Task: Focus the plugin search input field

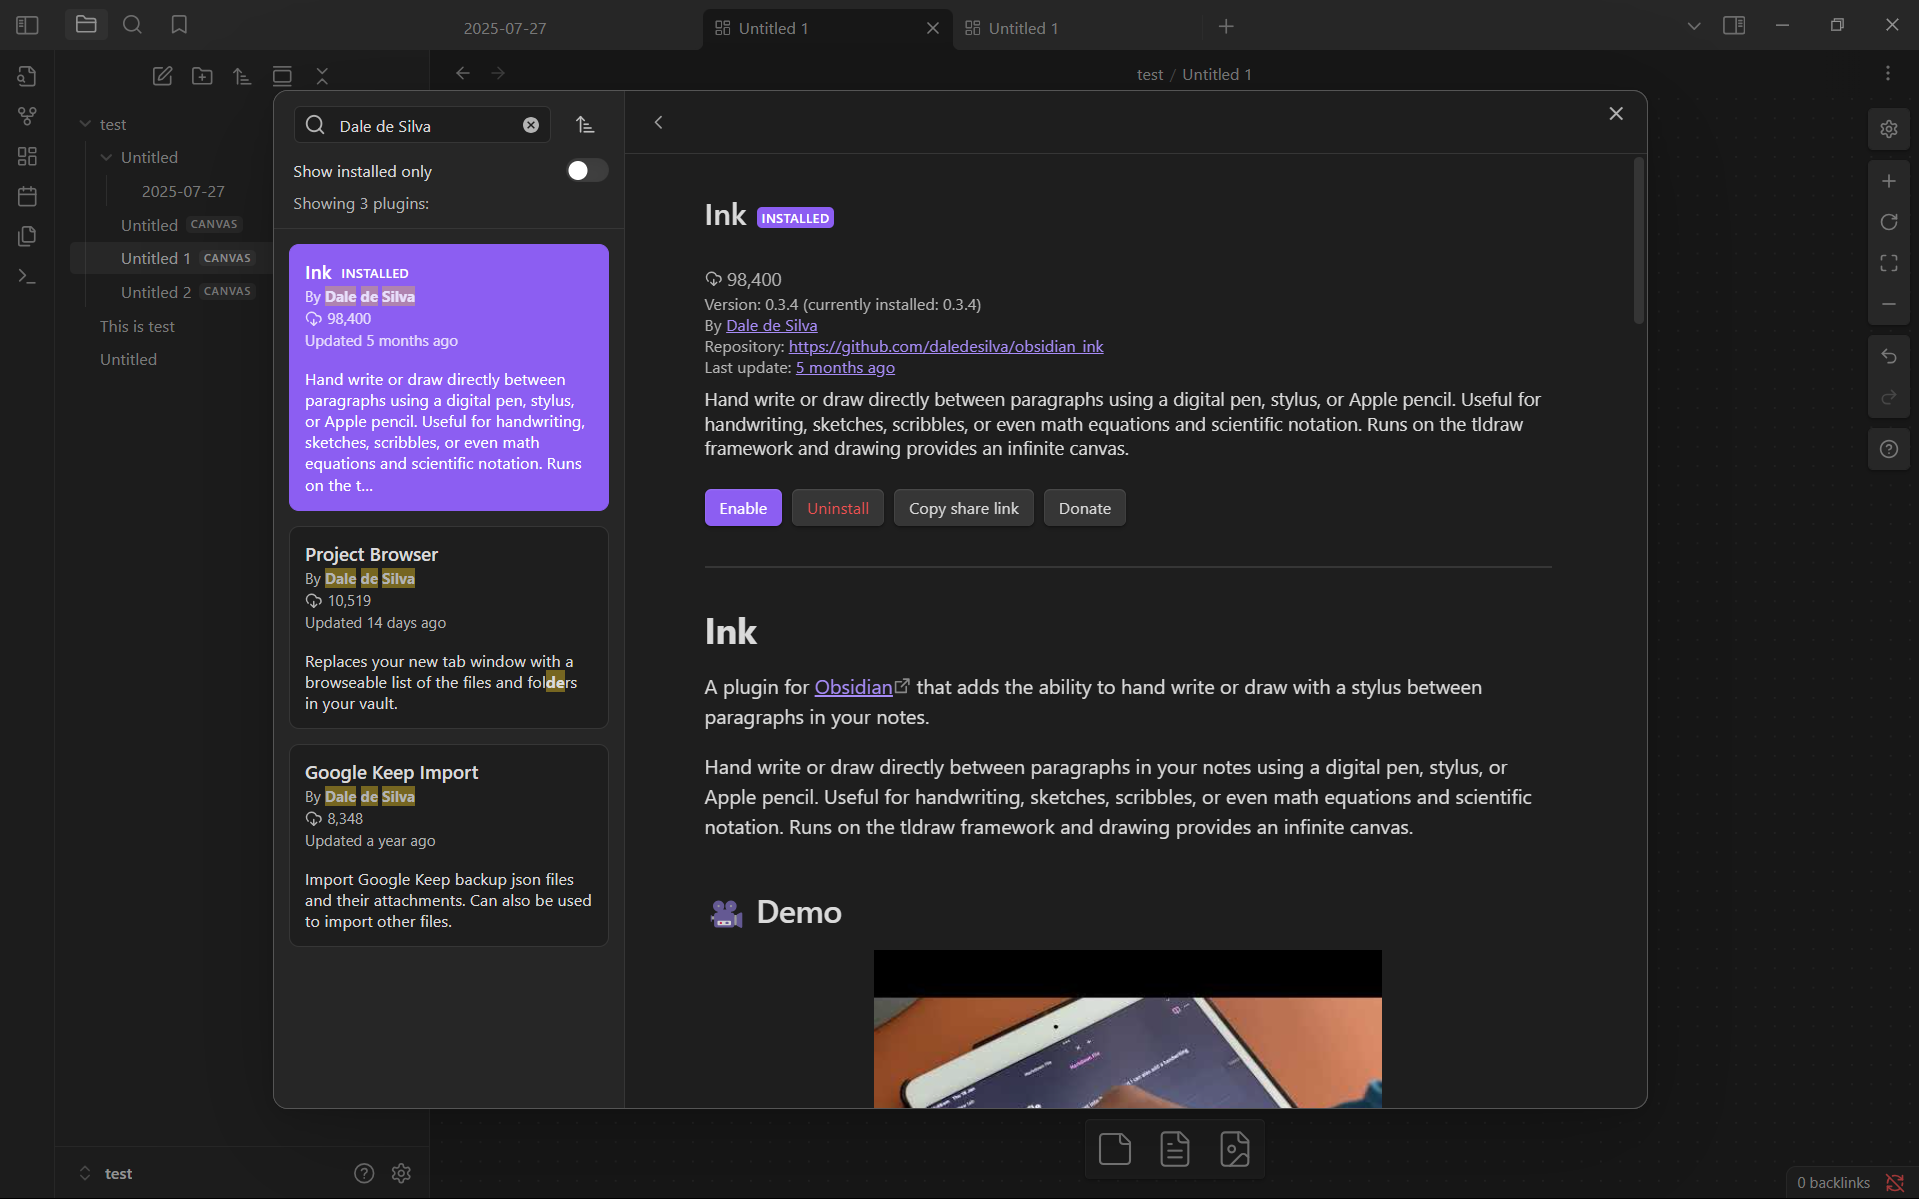Action: point(425,125)
